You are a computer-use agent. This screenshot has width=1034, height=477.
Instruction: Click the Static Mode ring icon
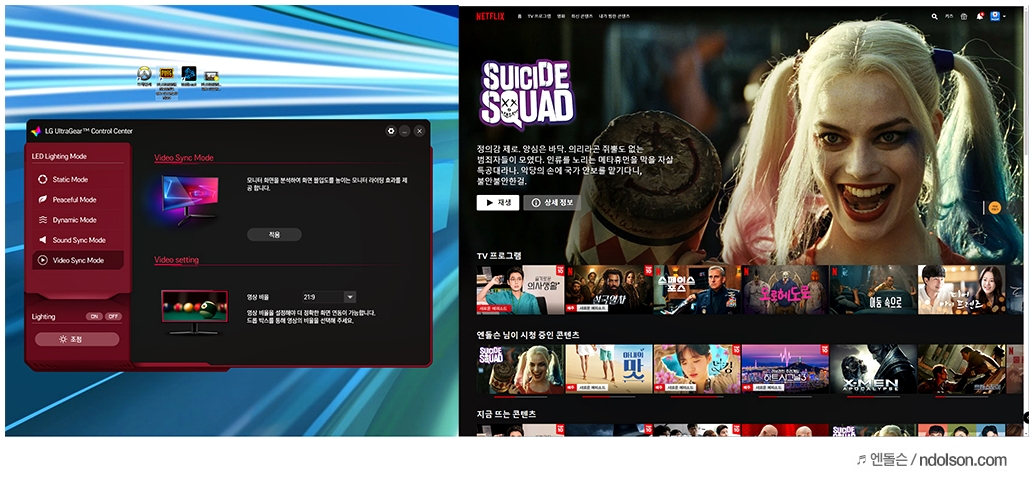[x=43, y=179]
